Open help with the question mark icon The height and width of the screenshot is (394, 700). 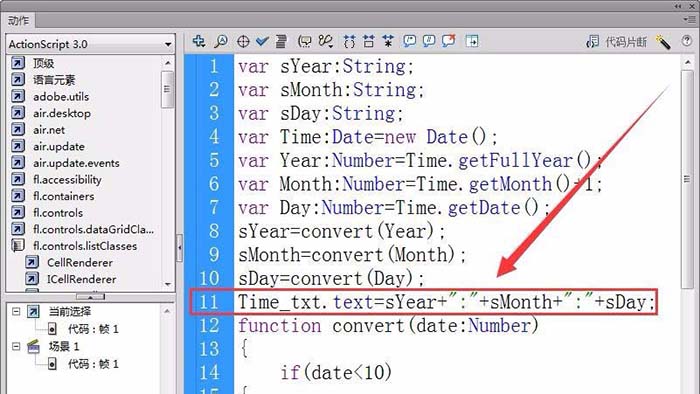pos(687,41)
